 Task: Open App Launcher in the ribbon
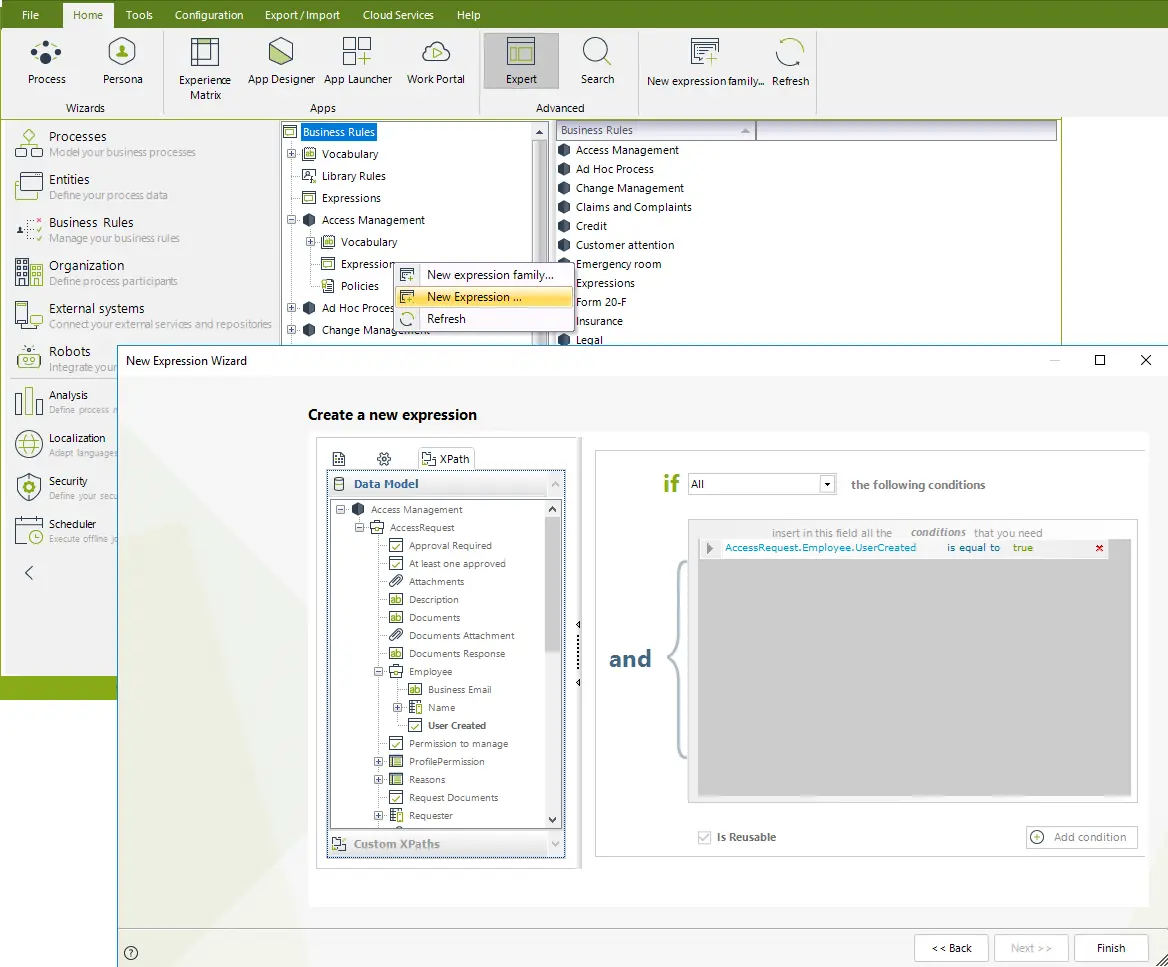coord(358,62)
